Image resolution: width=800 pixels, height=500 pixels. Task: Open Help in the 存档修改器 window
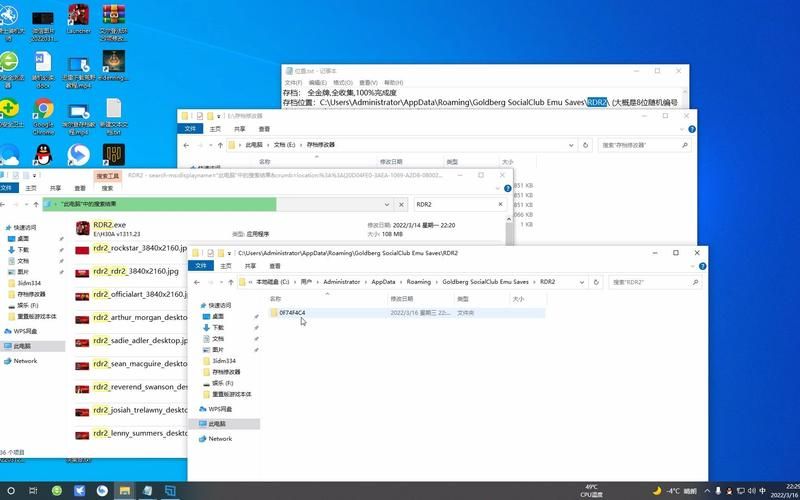pos(692,129)
